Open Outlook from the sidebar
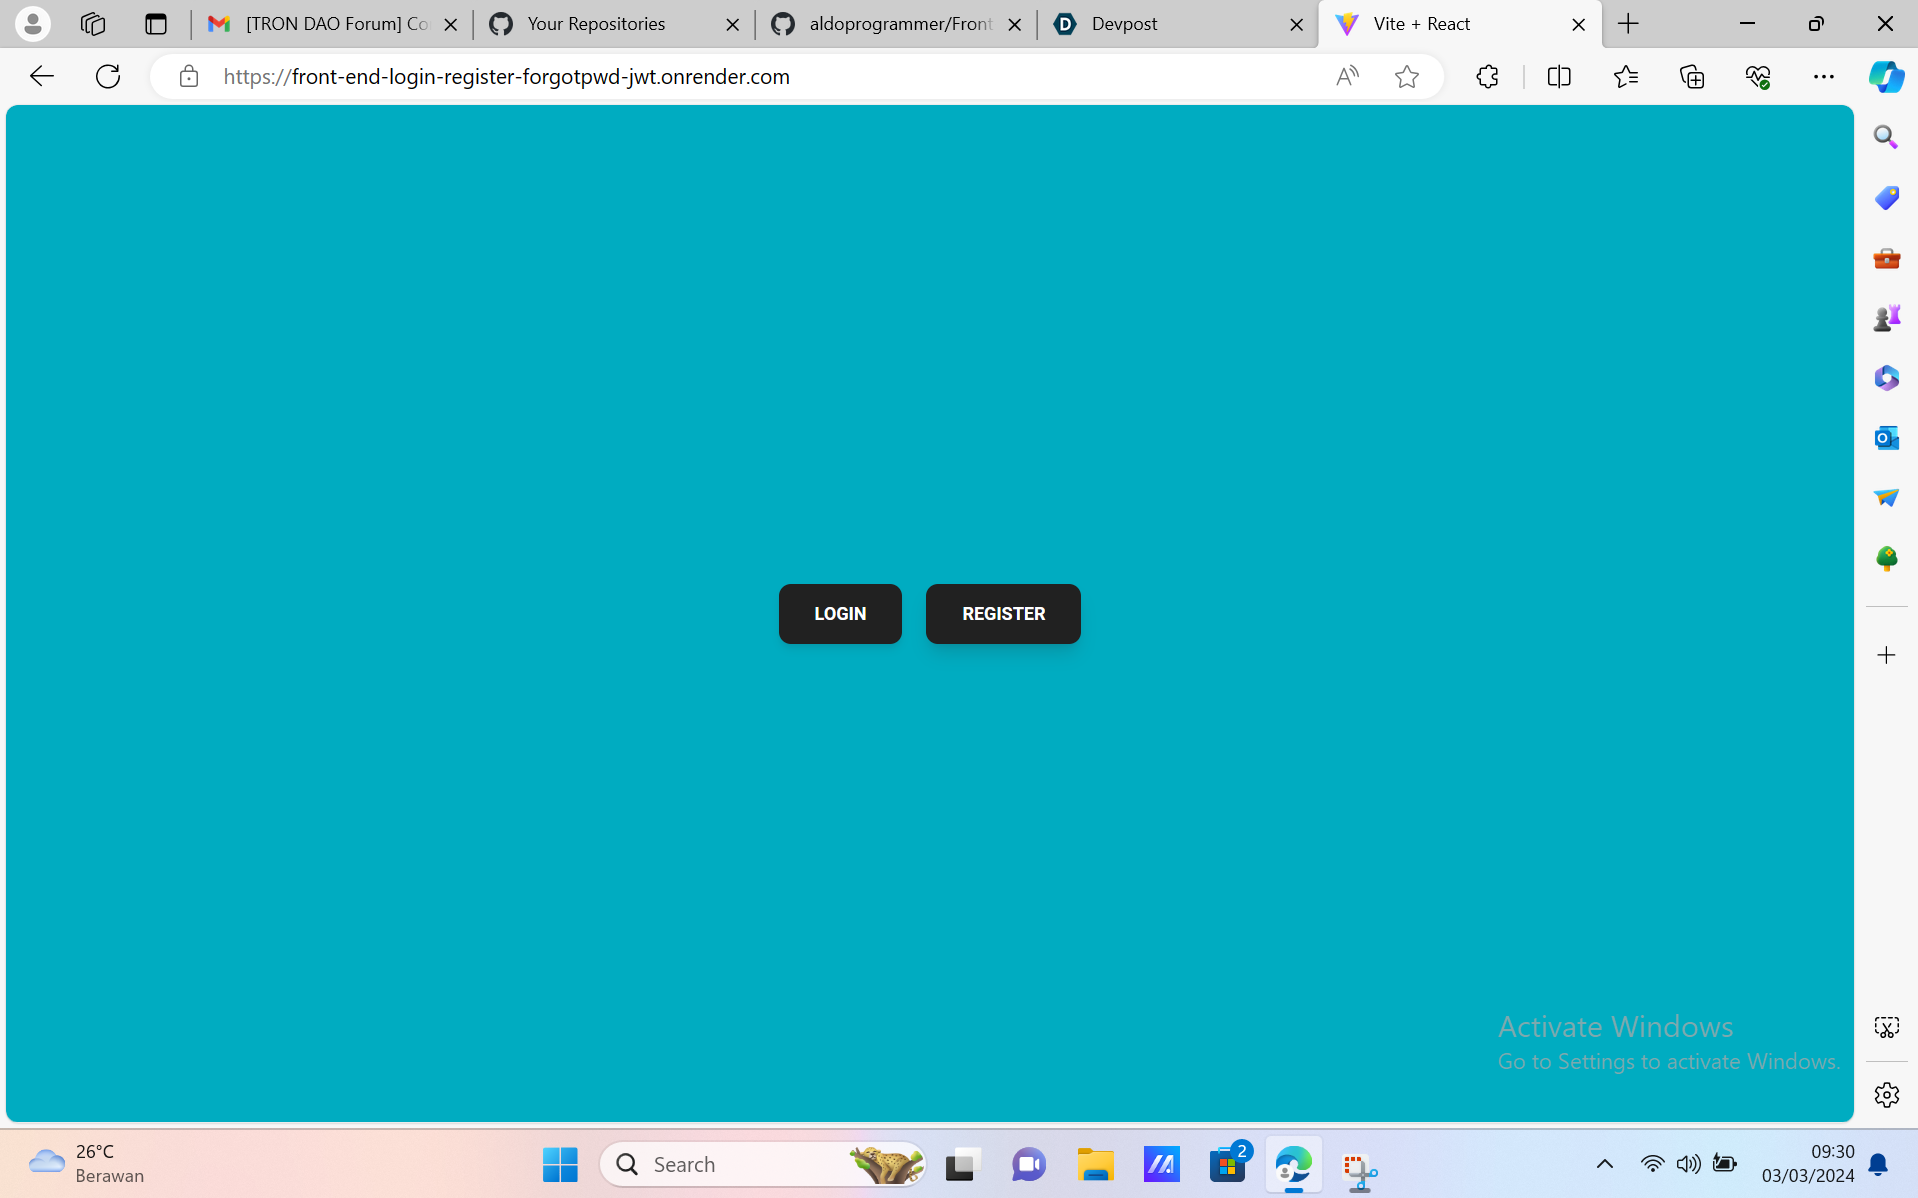Viewport: 1918px width, 1198px height. click(x=1886, y=437)
